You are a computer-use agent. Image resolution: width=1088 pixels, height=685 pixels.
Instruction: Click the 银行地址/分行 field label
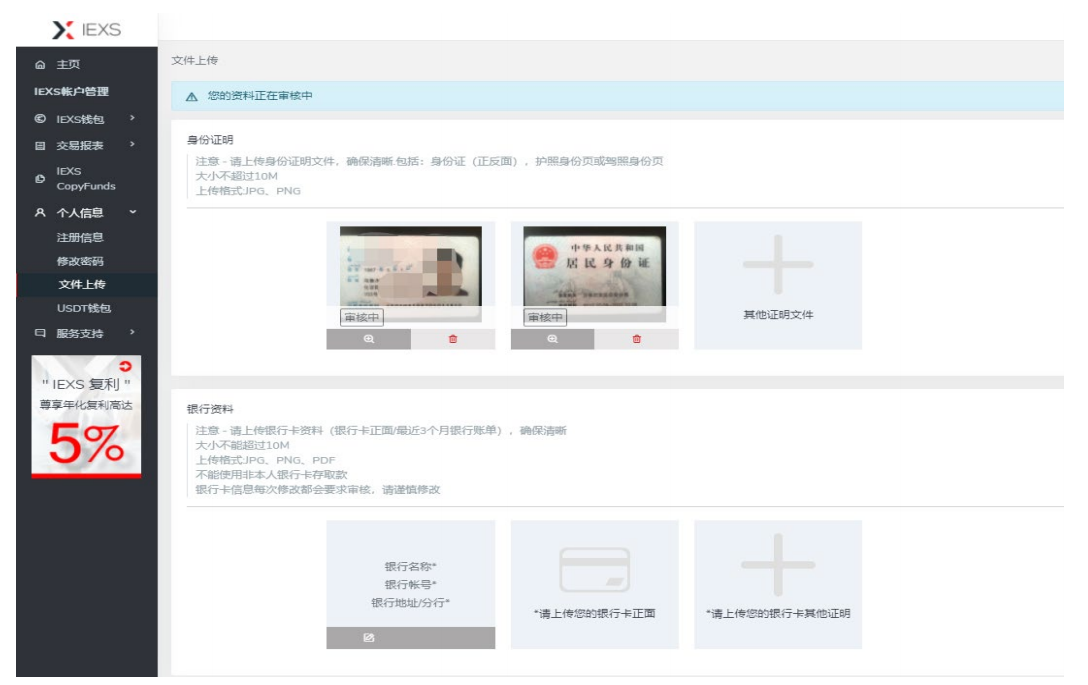(410, 602)
